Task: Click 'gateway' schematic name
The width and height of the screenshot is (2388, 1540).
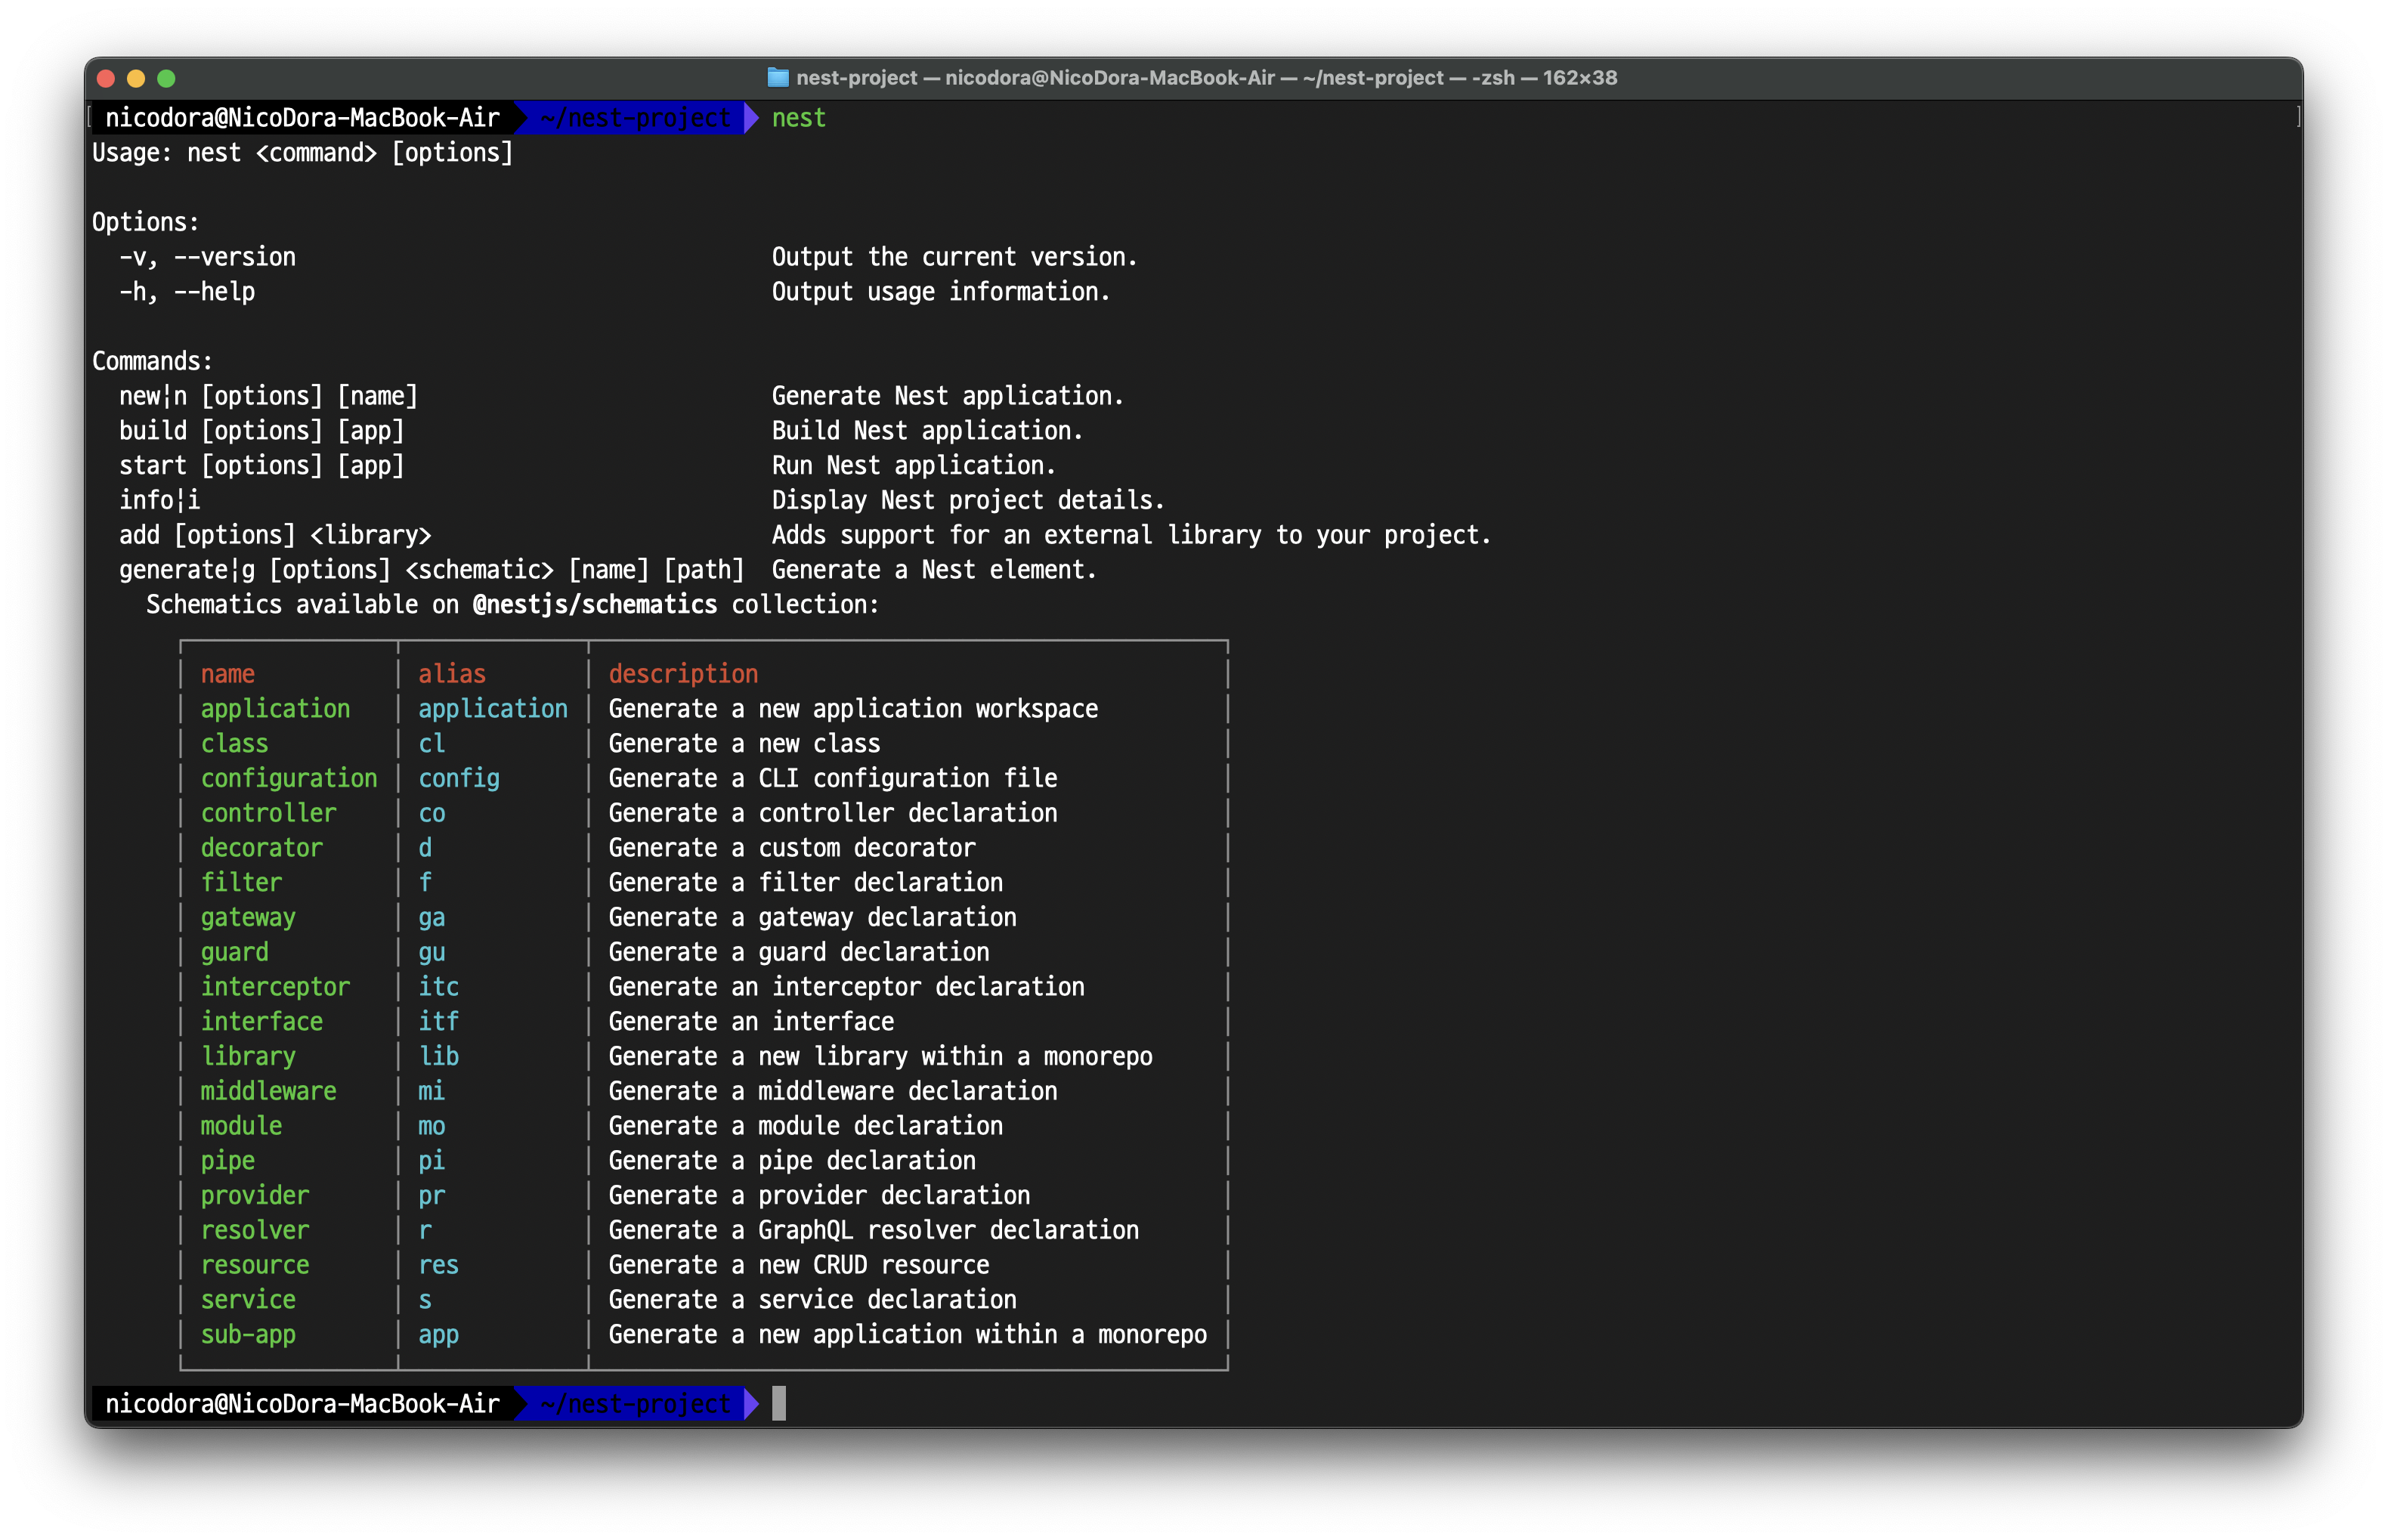Action: pos(248,918)
